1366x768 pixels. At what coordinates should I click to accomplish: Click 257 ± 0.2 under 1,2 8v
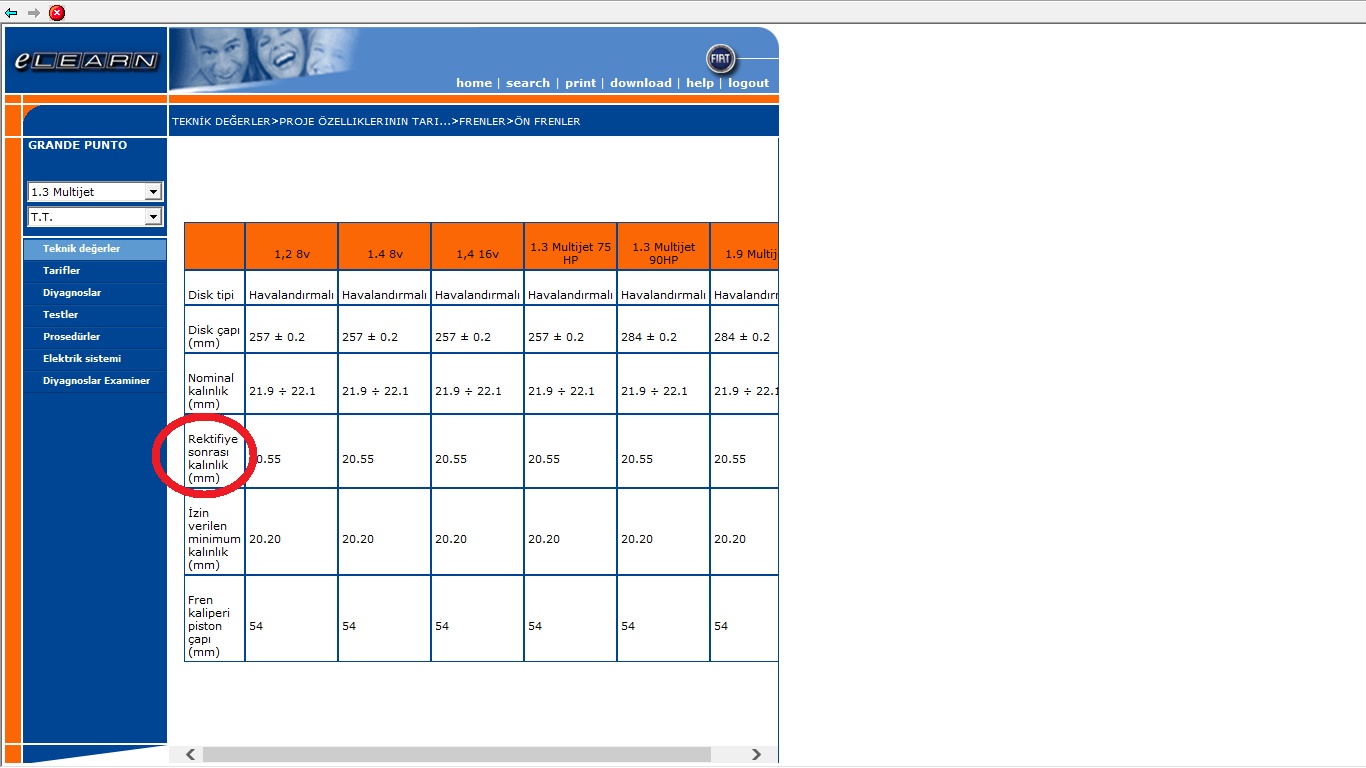click(x=277, y=337)
